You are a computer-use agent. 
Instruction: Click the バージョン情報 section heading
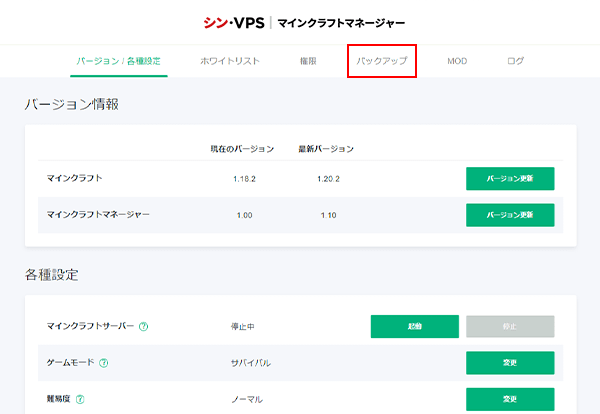(x=72, y=104)
